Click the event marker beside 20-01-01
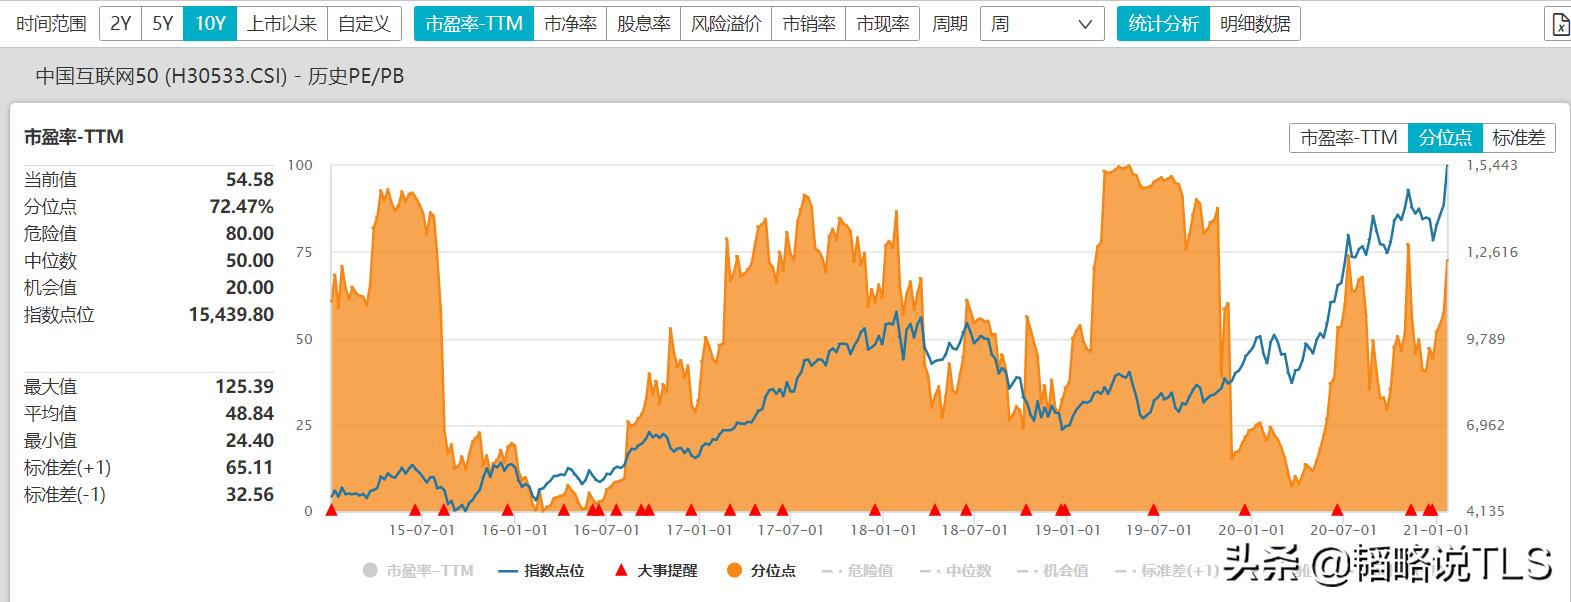The width and height of the screenshot is (1571, 602). point(1245,510)
